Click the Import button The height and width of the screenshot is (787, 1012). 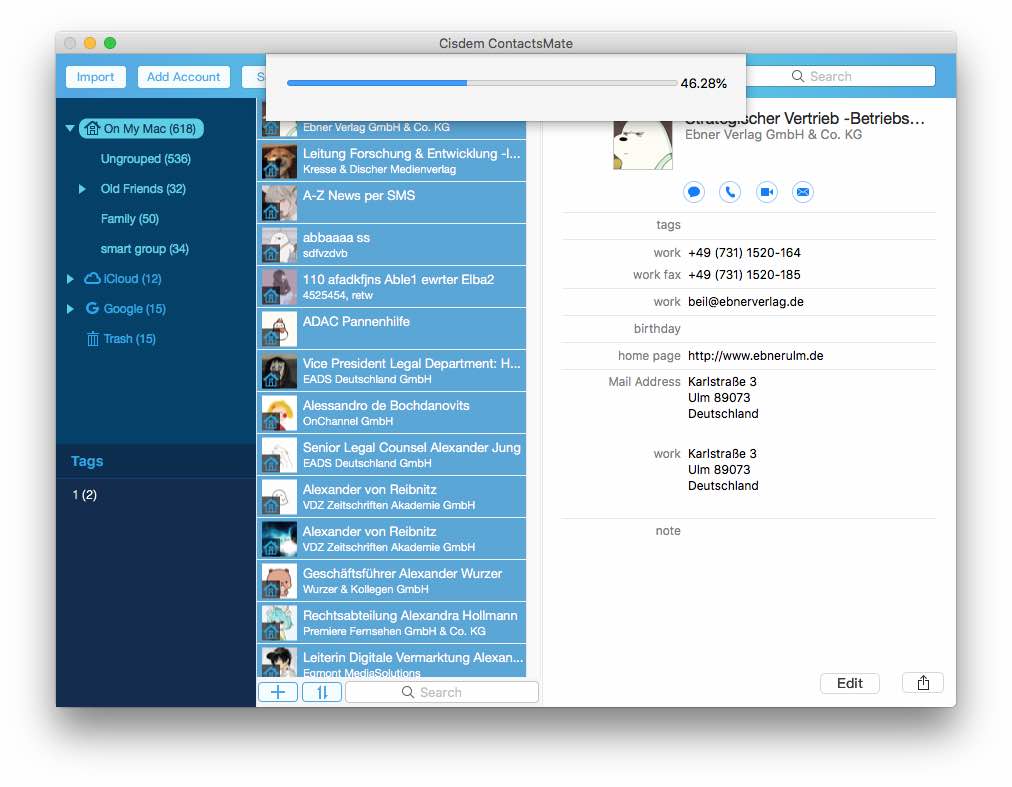coord(96,77)
